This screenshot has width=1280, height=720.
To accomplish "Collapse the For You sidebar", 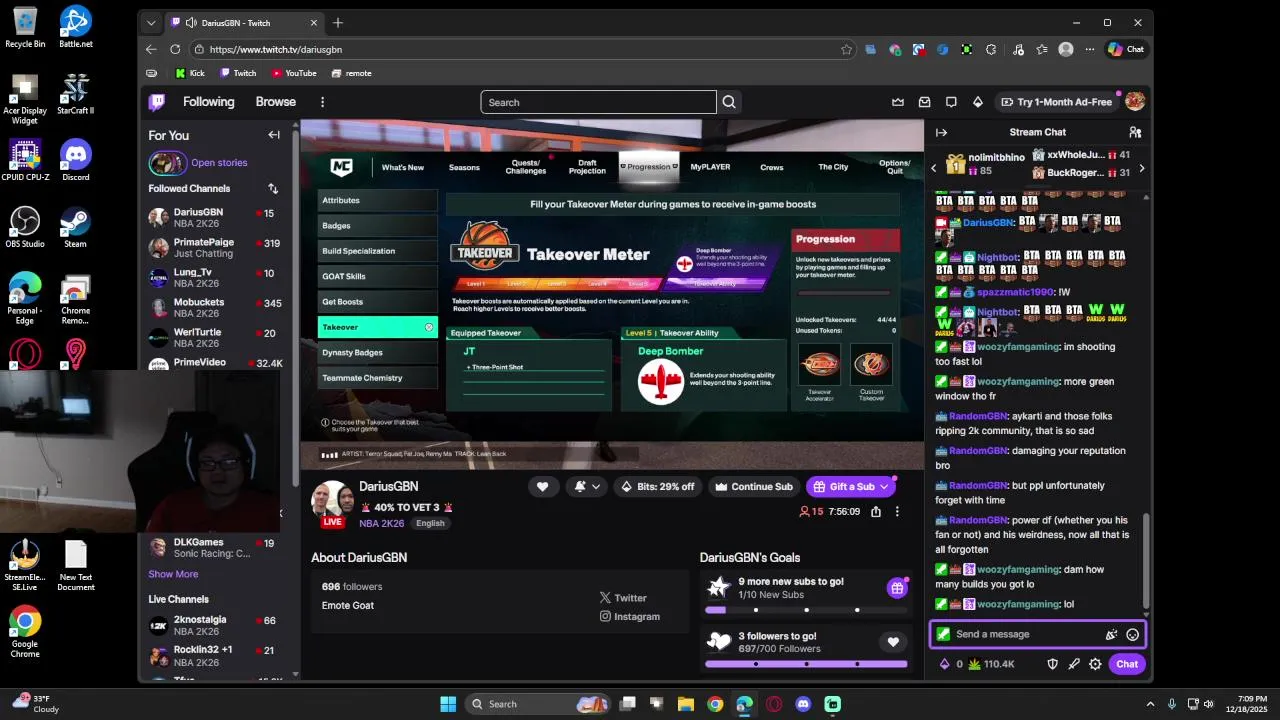I will click(274, 135).
